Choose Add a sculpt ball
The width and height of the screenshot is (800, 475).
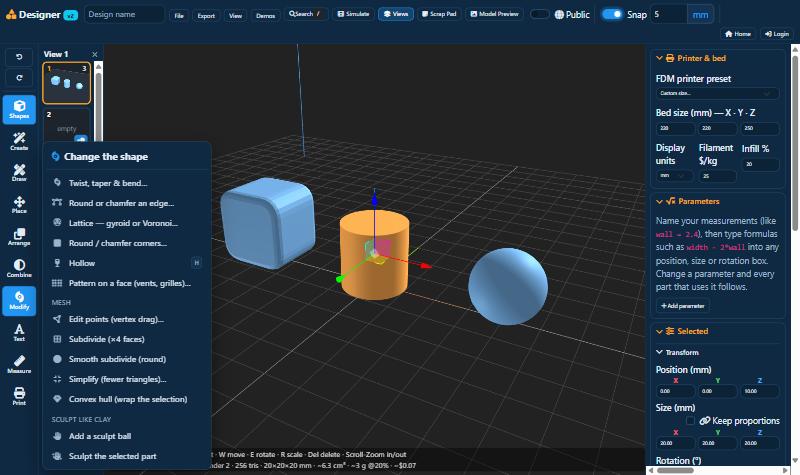tap(127, 436)
